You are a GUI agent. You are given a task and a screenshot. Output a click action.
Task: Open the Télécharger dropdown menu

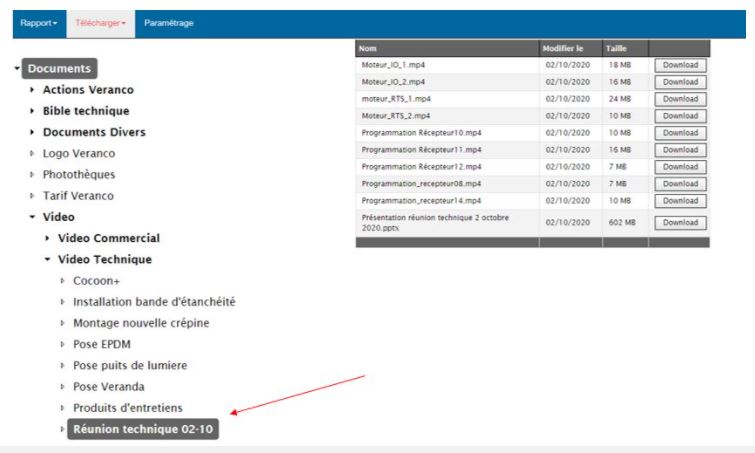pyautogui.click(x=97, y=22)
